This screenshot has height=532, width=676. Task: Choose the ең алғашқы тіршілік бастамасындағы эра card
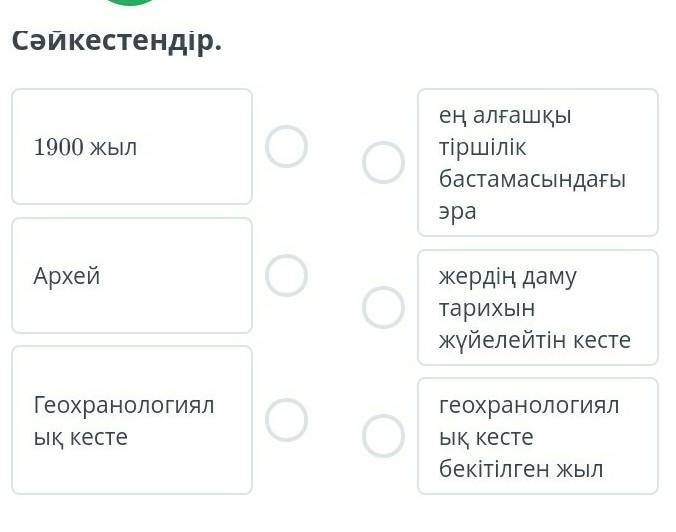(537, 162)
